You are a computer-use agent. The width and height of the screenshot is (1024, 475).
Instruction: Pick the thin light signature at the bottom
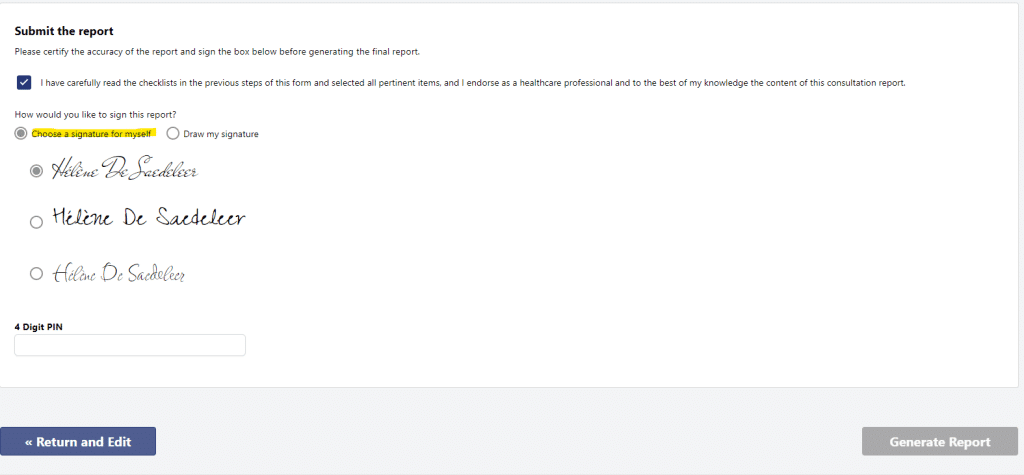[119, 272]
